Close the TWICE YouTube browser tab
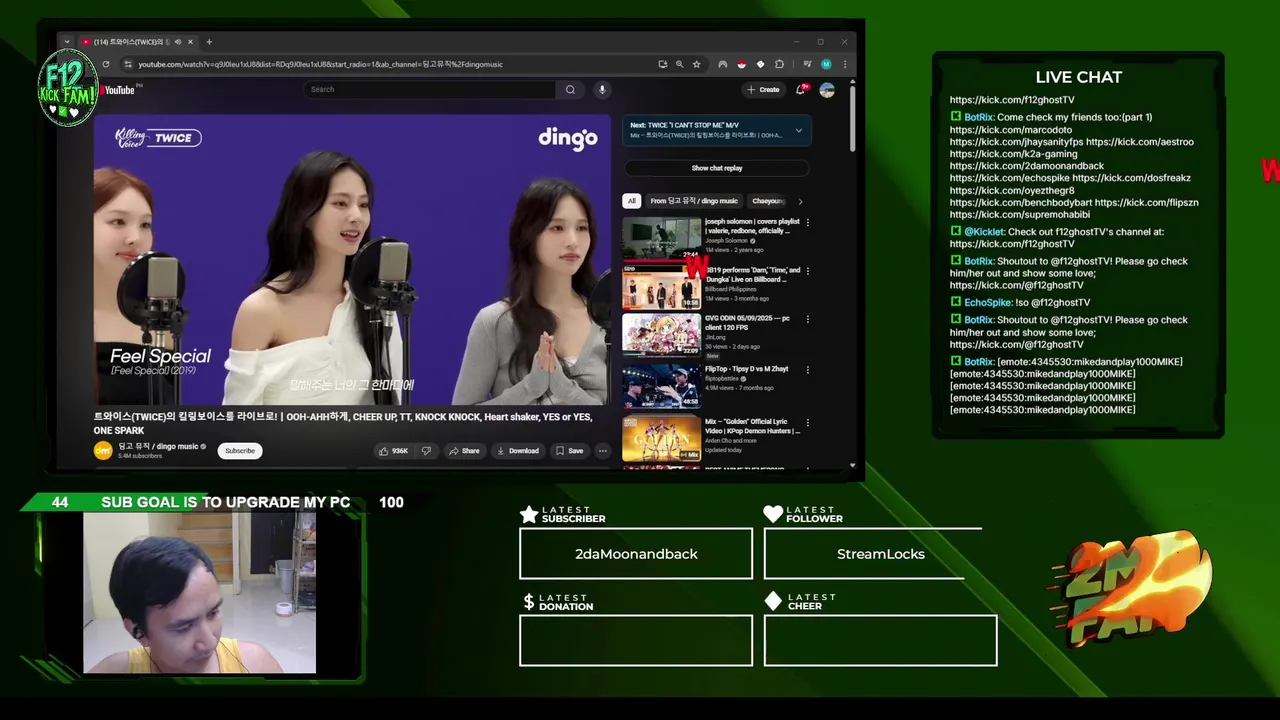 (190, 42)
